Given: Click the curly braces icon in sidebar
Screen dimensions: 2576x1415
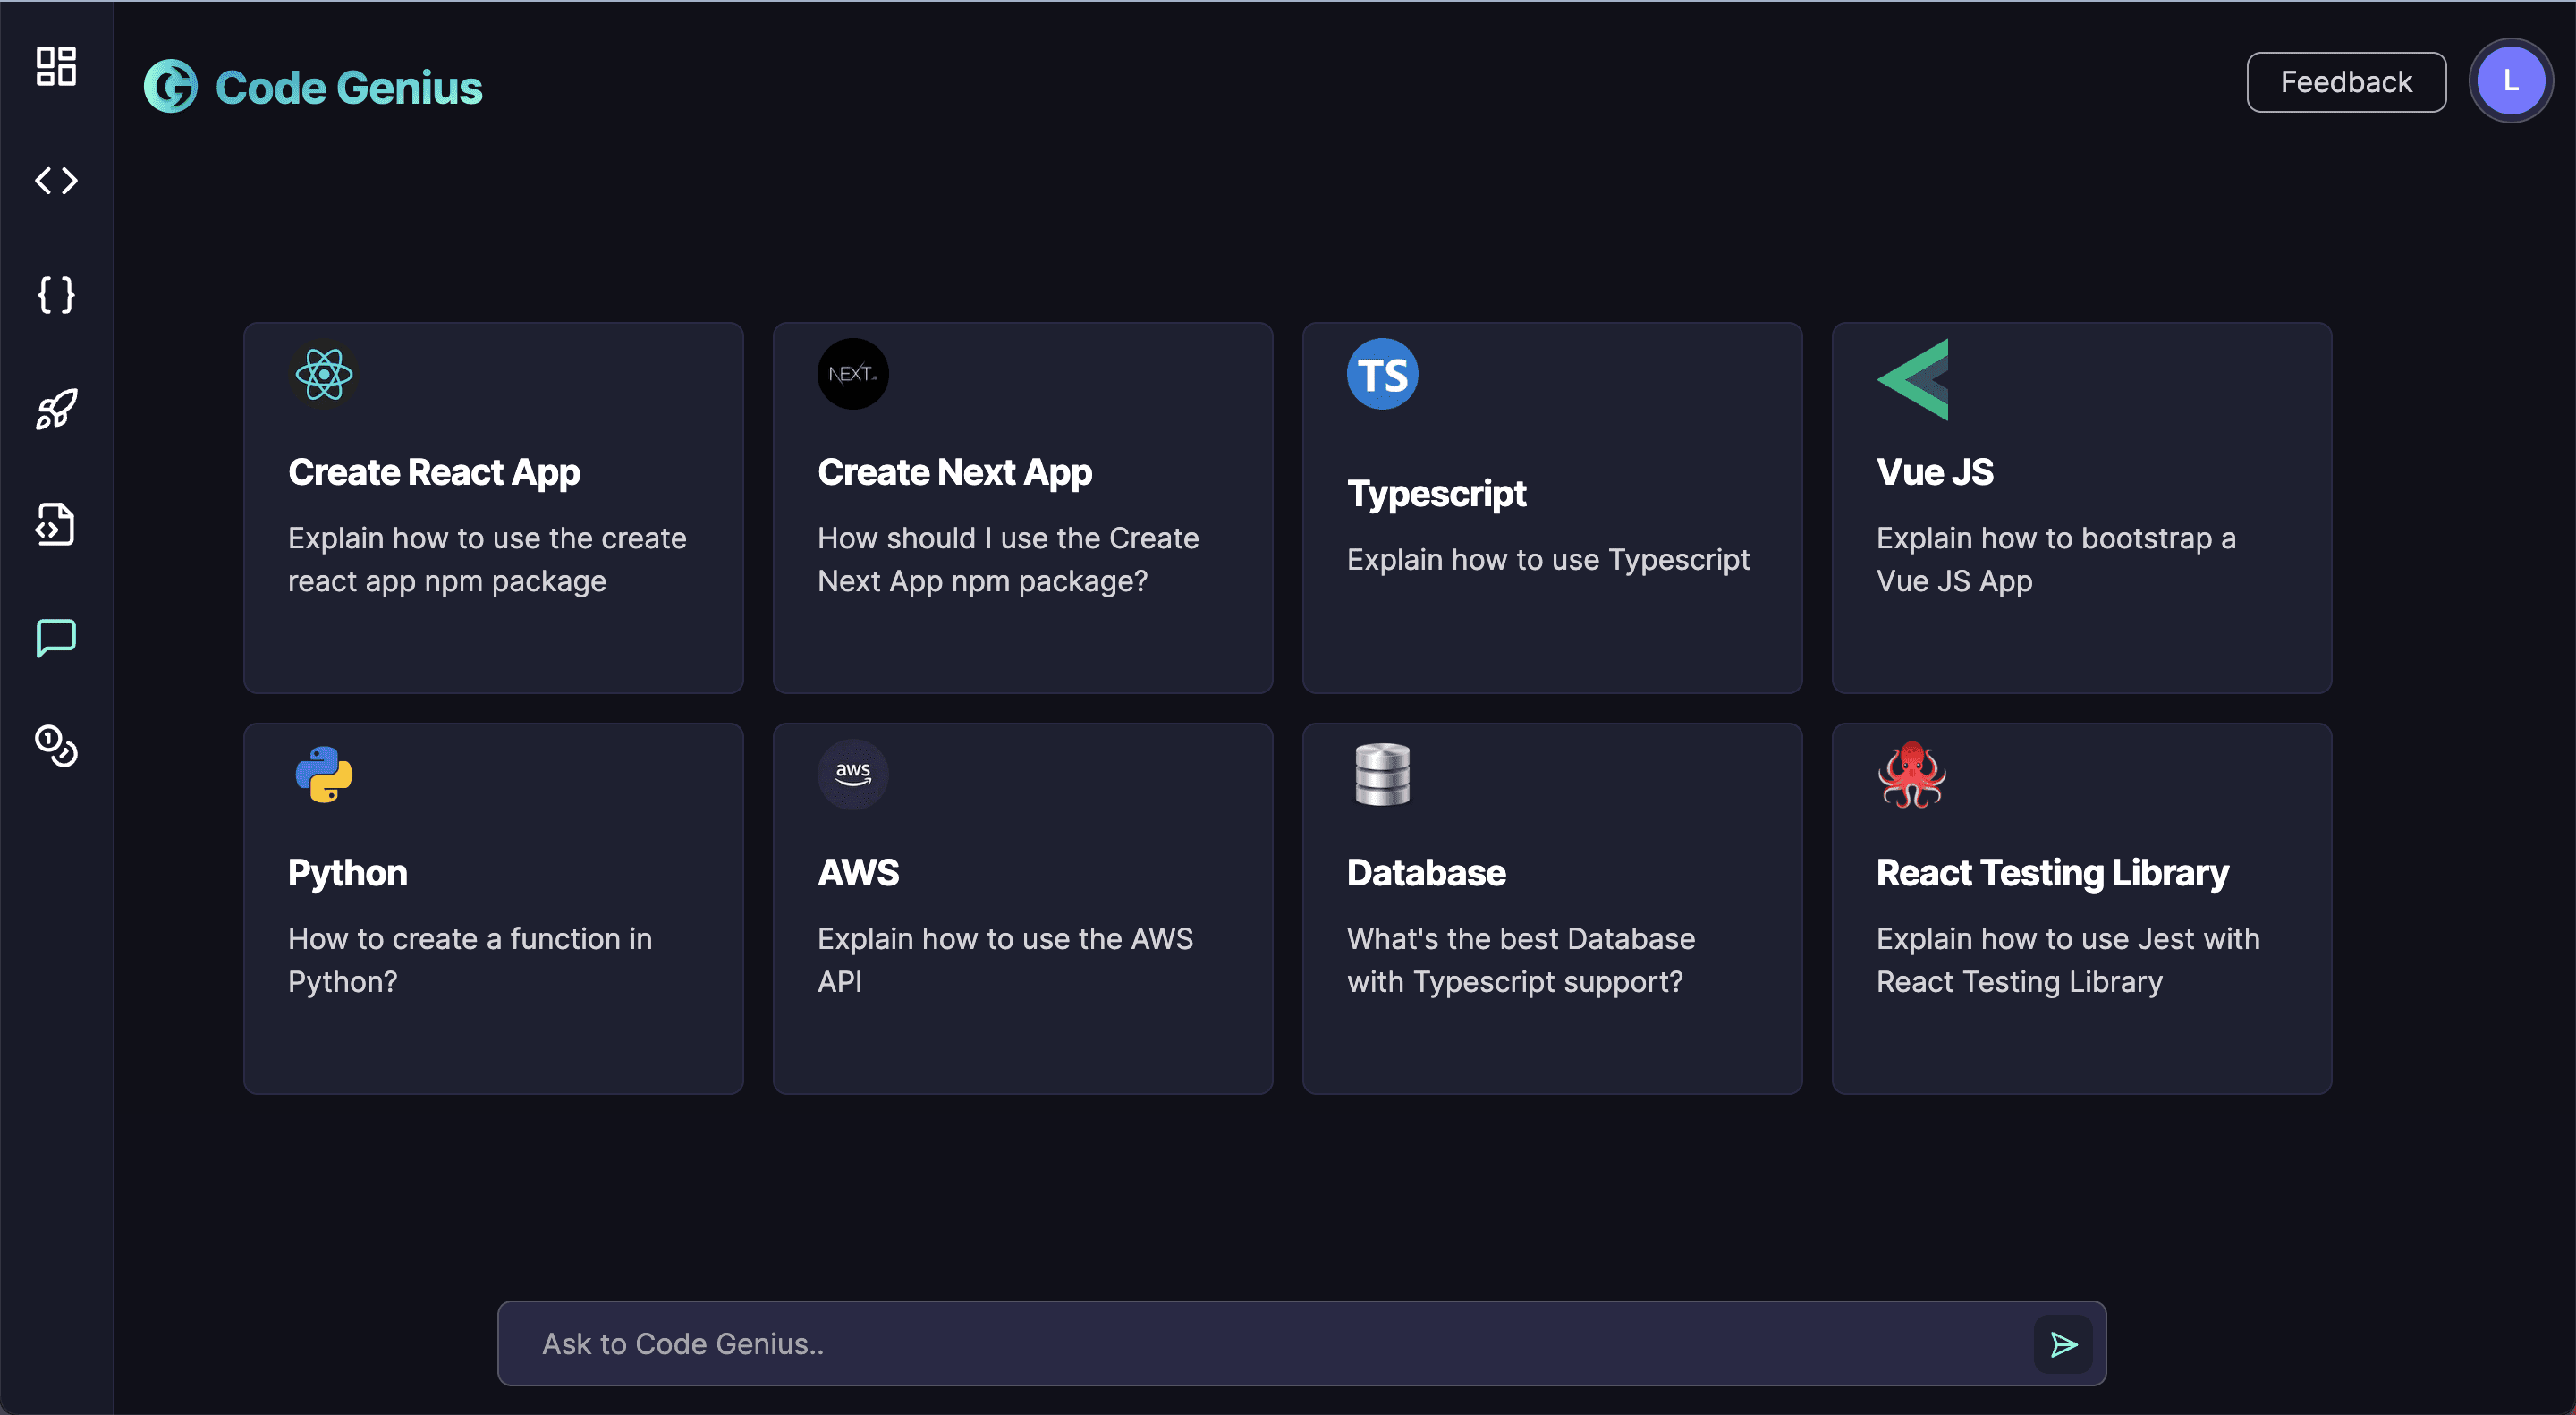Looking at the screenshot, I should pos(54,294).
